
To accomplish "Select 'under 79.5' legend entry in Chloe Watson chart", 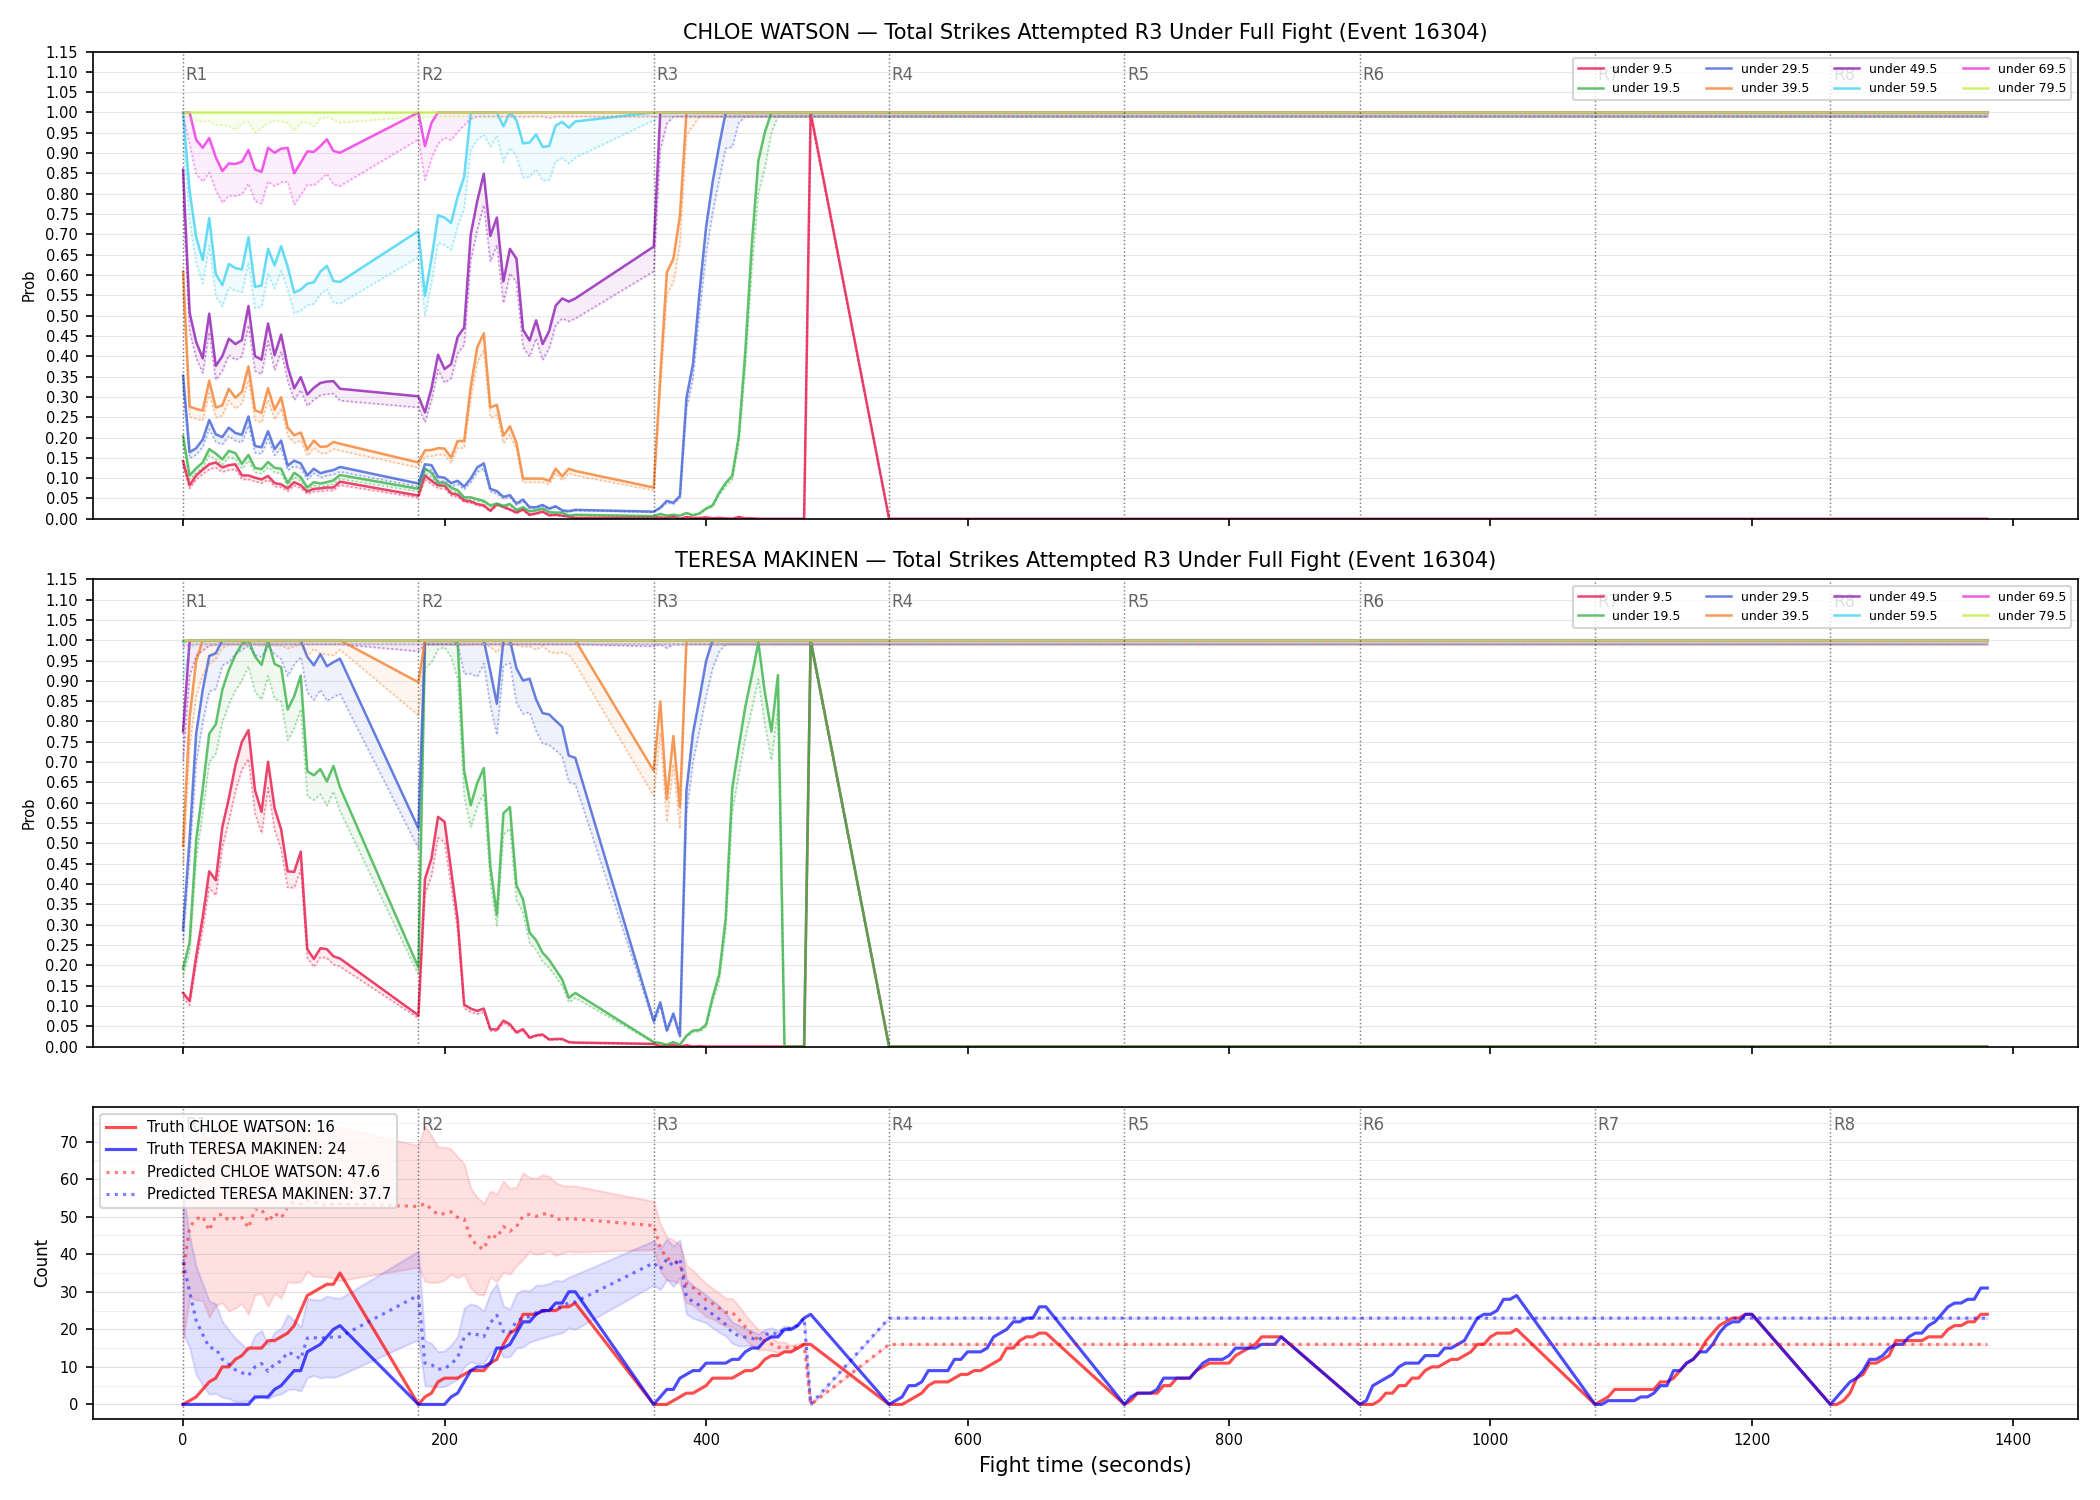I will pos(2014,88).
